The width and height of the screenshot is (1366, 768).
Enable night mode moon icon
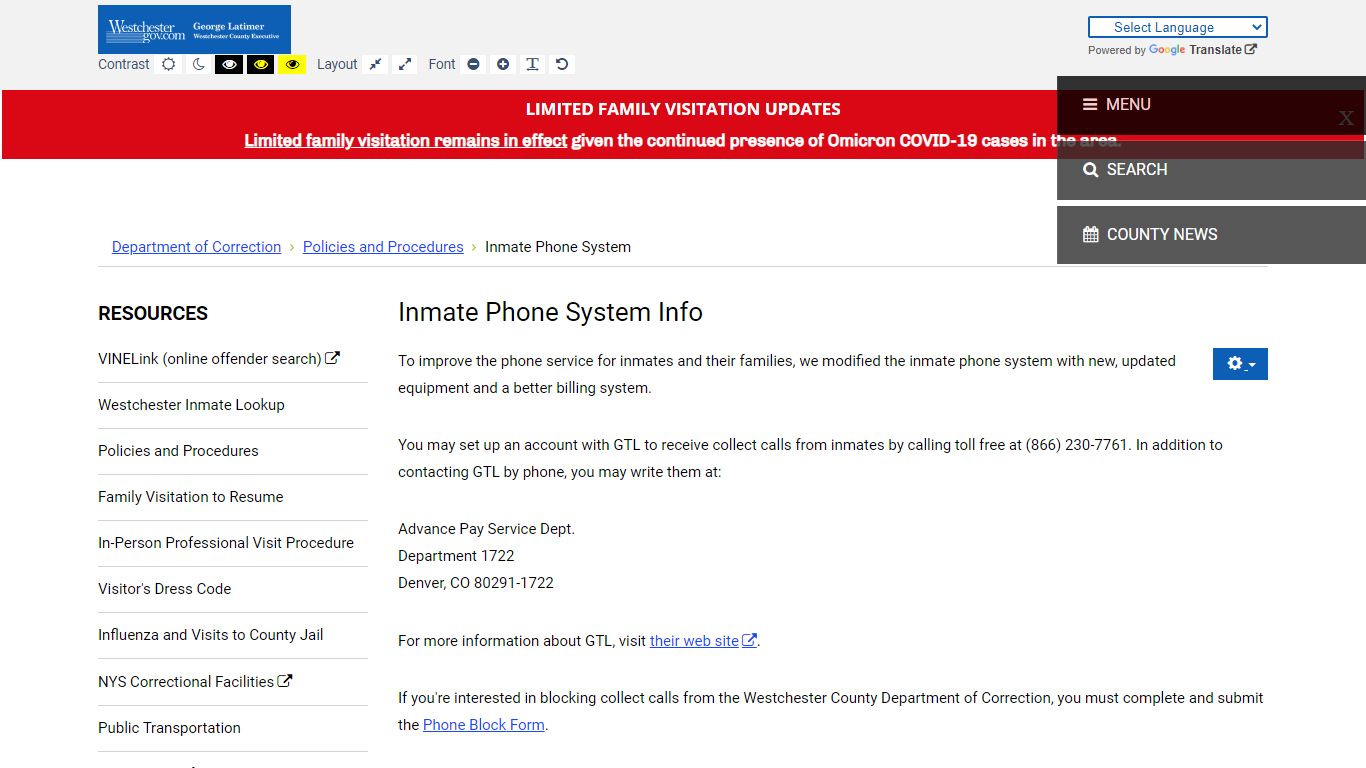click(x=199, y=64)
